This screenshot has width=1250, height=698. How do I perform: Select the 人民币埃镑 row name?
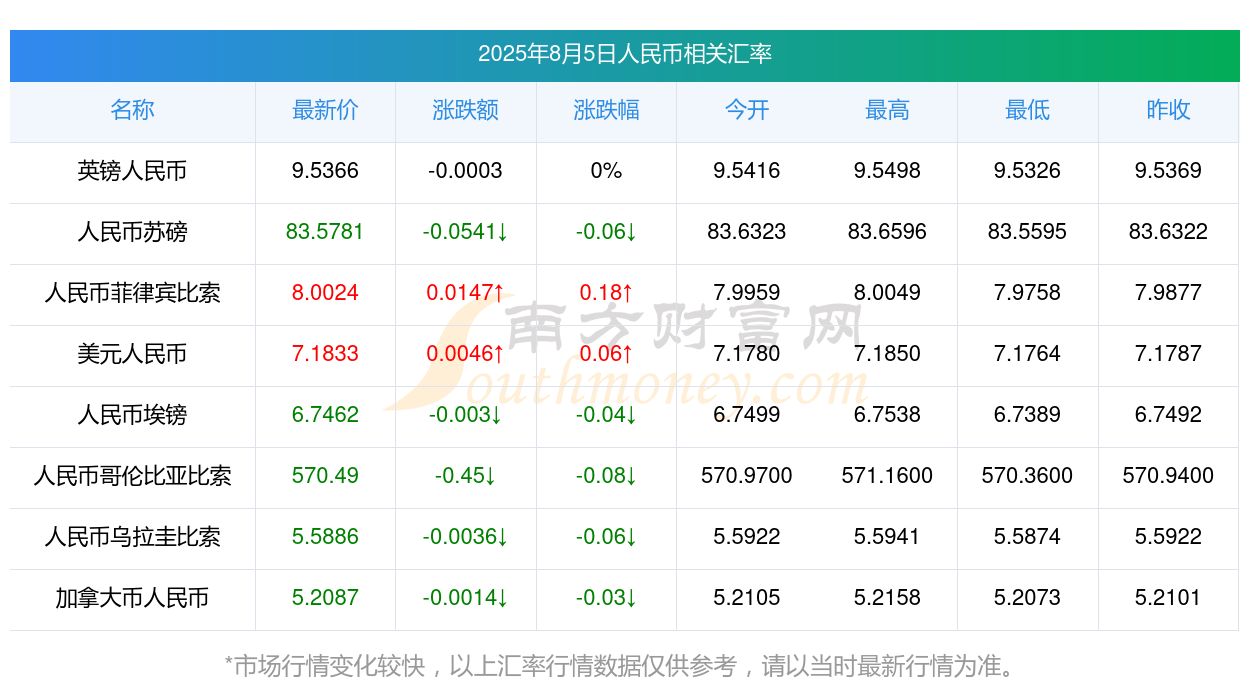coord(132,415)
